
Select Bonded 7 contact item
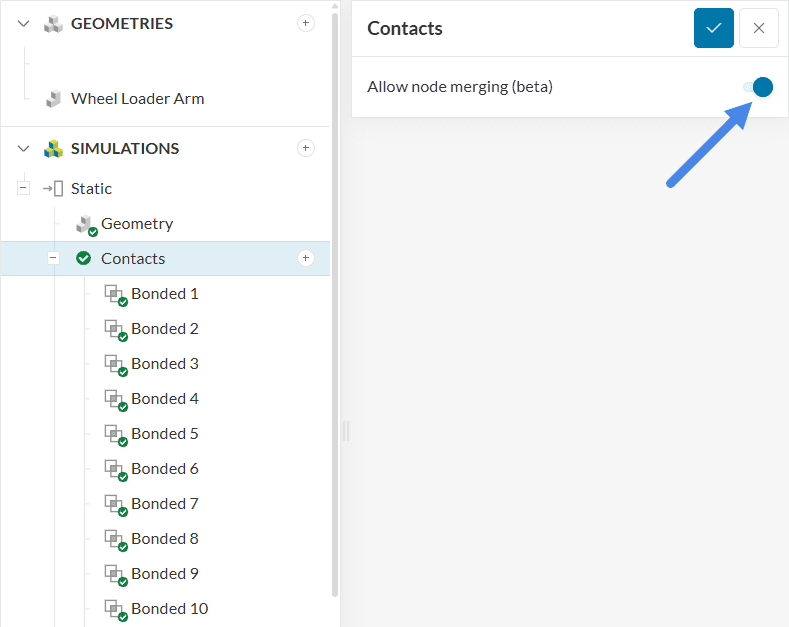point(165,503)
